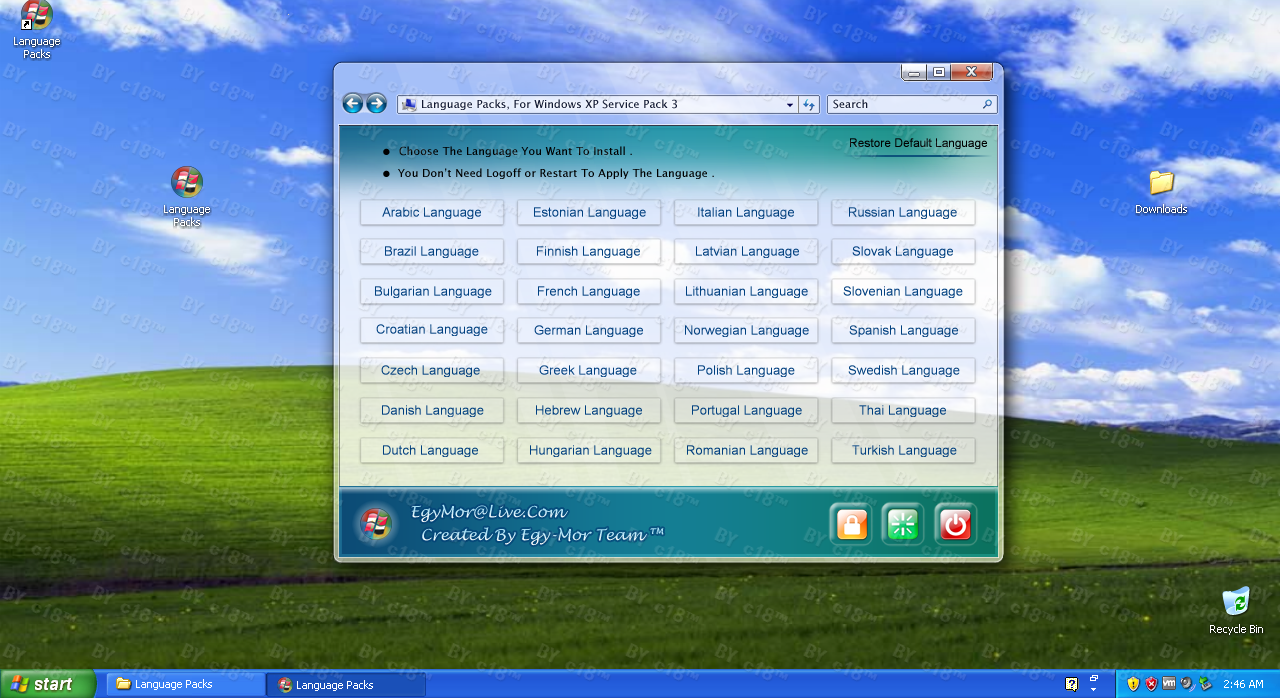Select the Recycle Bin desktop icon
Image resolution: width=1280 pixels, height=698 pixels.
(x=1236, y=610)
